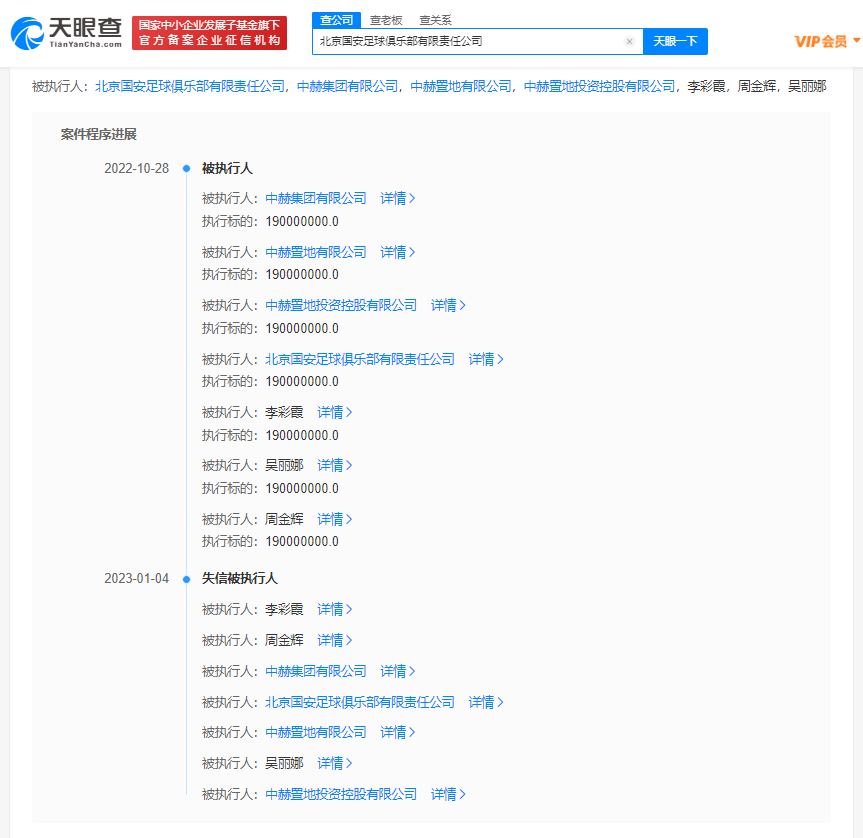Expand 详情 for 中赫集团有限公司 under 被执行人
The width and height of the screenshot is (863, 838).
click(x=397, y=198)
